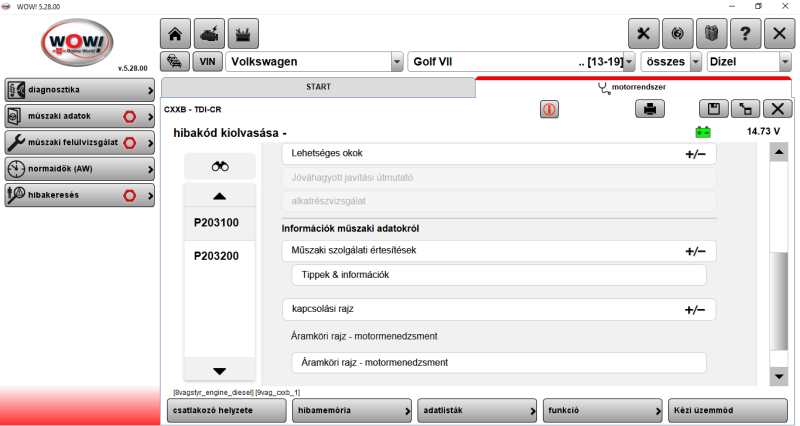Click the expand window icon
Viewport: 800px width, 426px height.
pyautogui.click(x=745, y=109)
